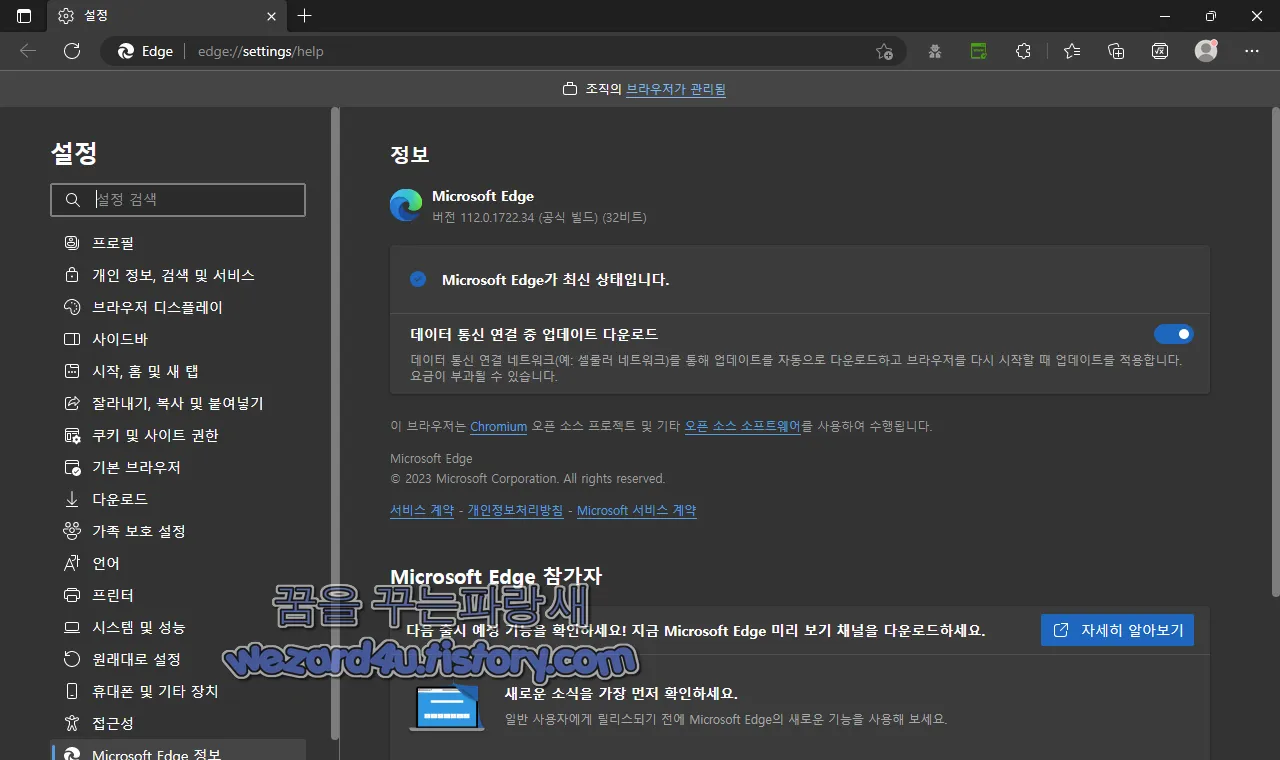This screenshot has height=760, width=1280.
Task: Add this page to favorites star icon
Action: coord(884,51)
